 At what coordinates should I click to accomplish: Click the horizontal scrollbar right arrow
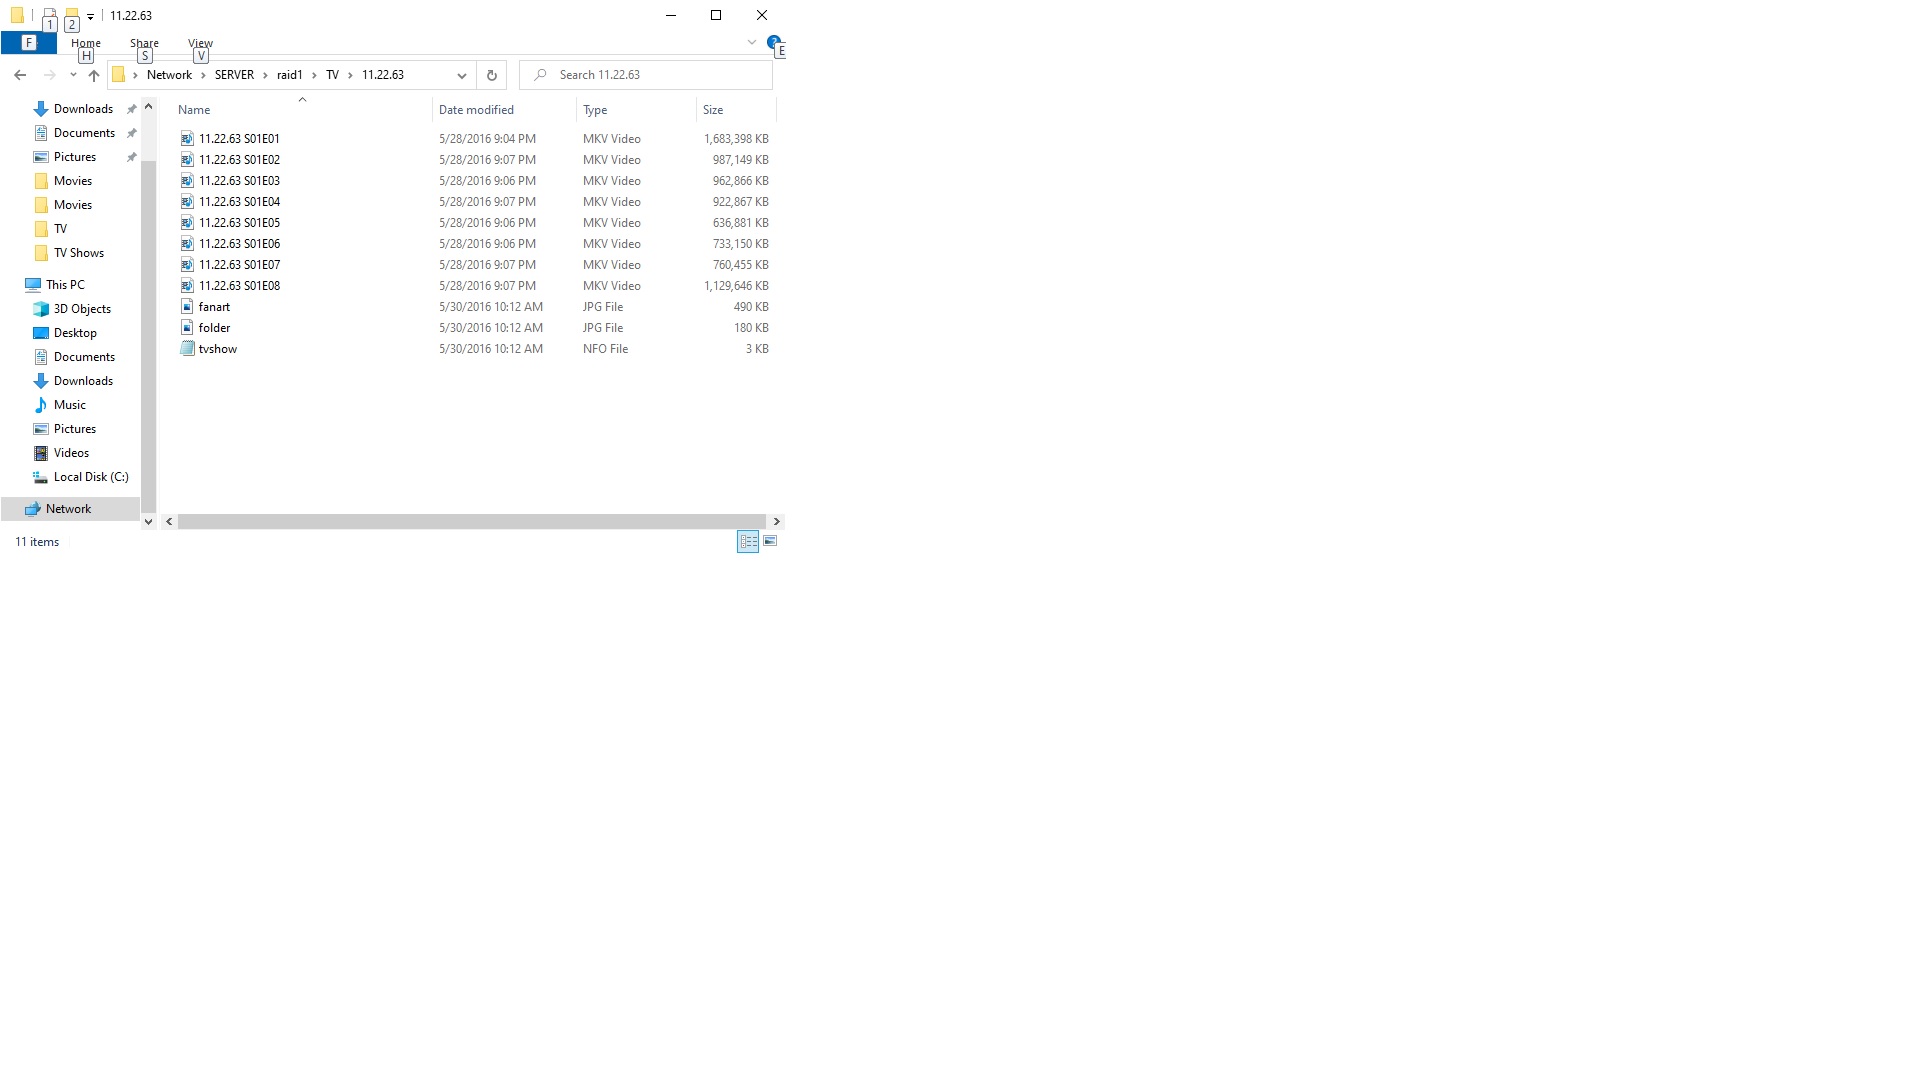pos(776,521)
